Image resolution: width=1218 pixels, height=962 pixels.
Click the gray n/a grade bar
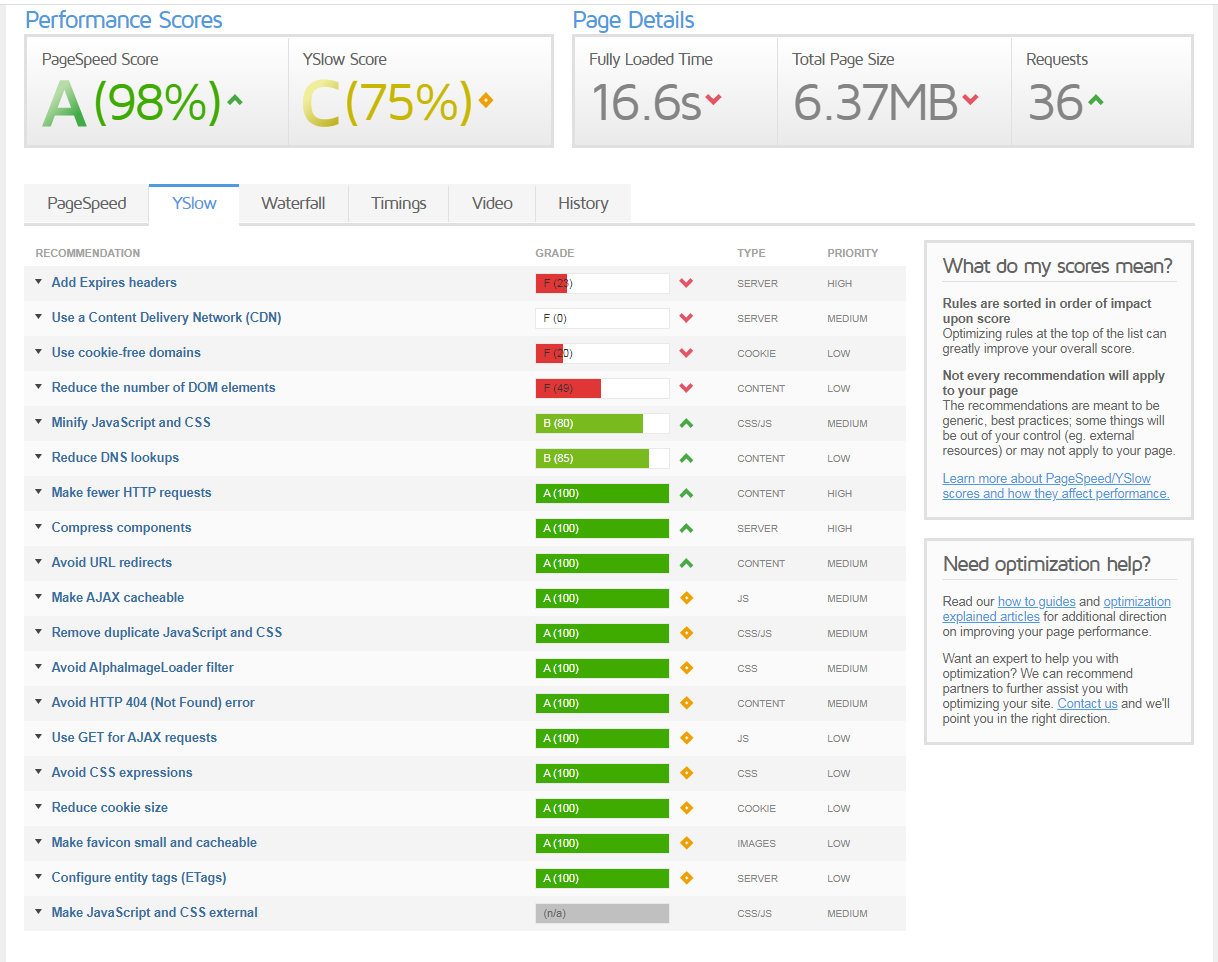coord(602,913)
